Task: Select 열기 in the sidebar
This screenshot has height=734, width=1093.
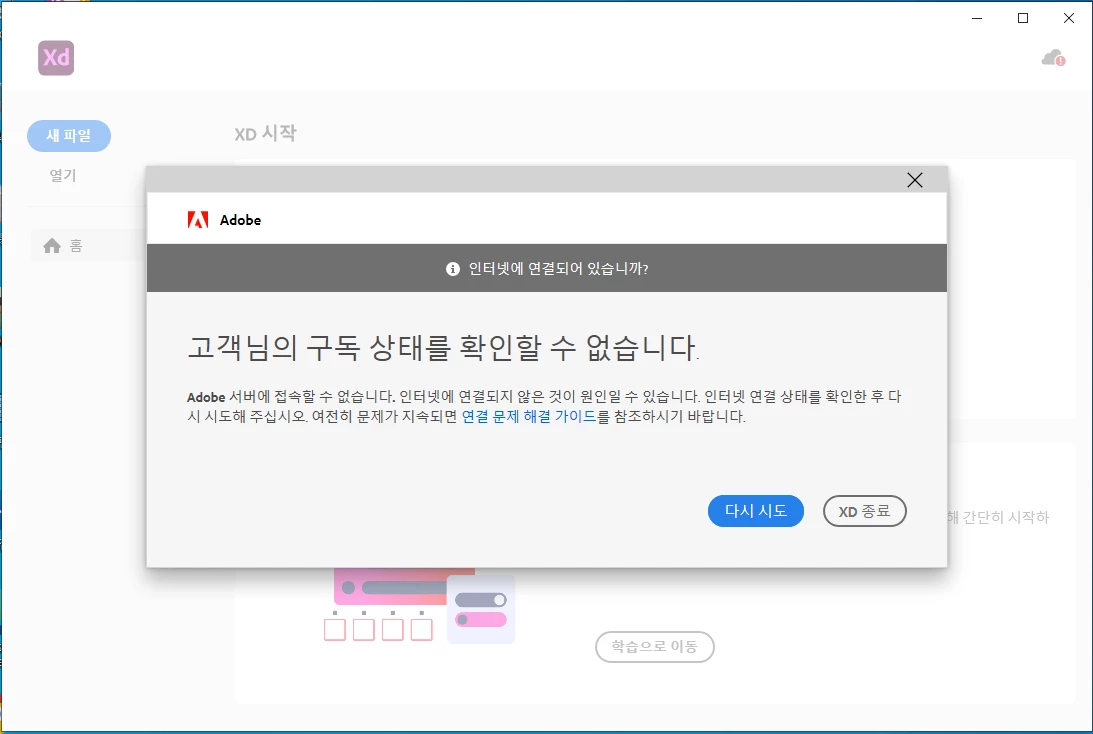Action: 63,176
